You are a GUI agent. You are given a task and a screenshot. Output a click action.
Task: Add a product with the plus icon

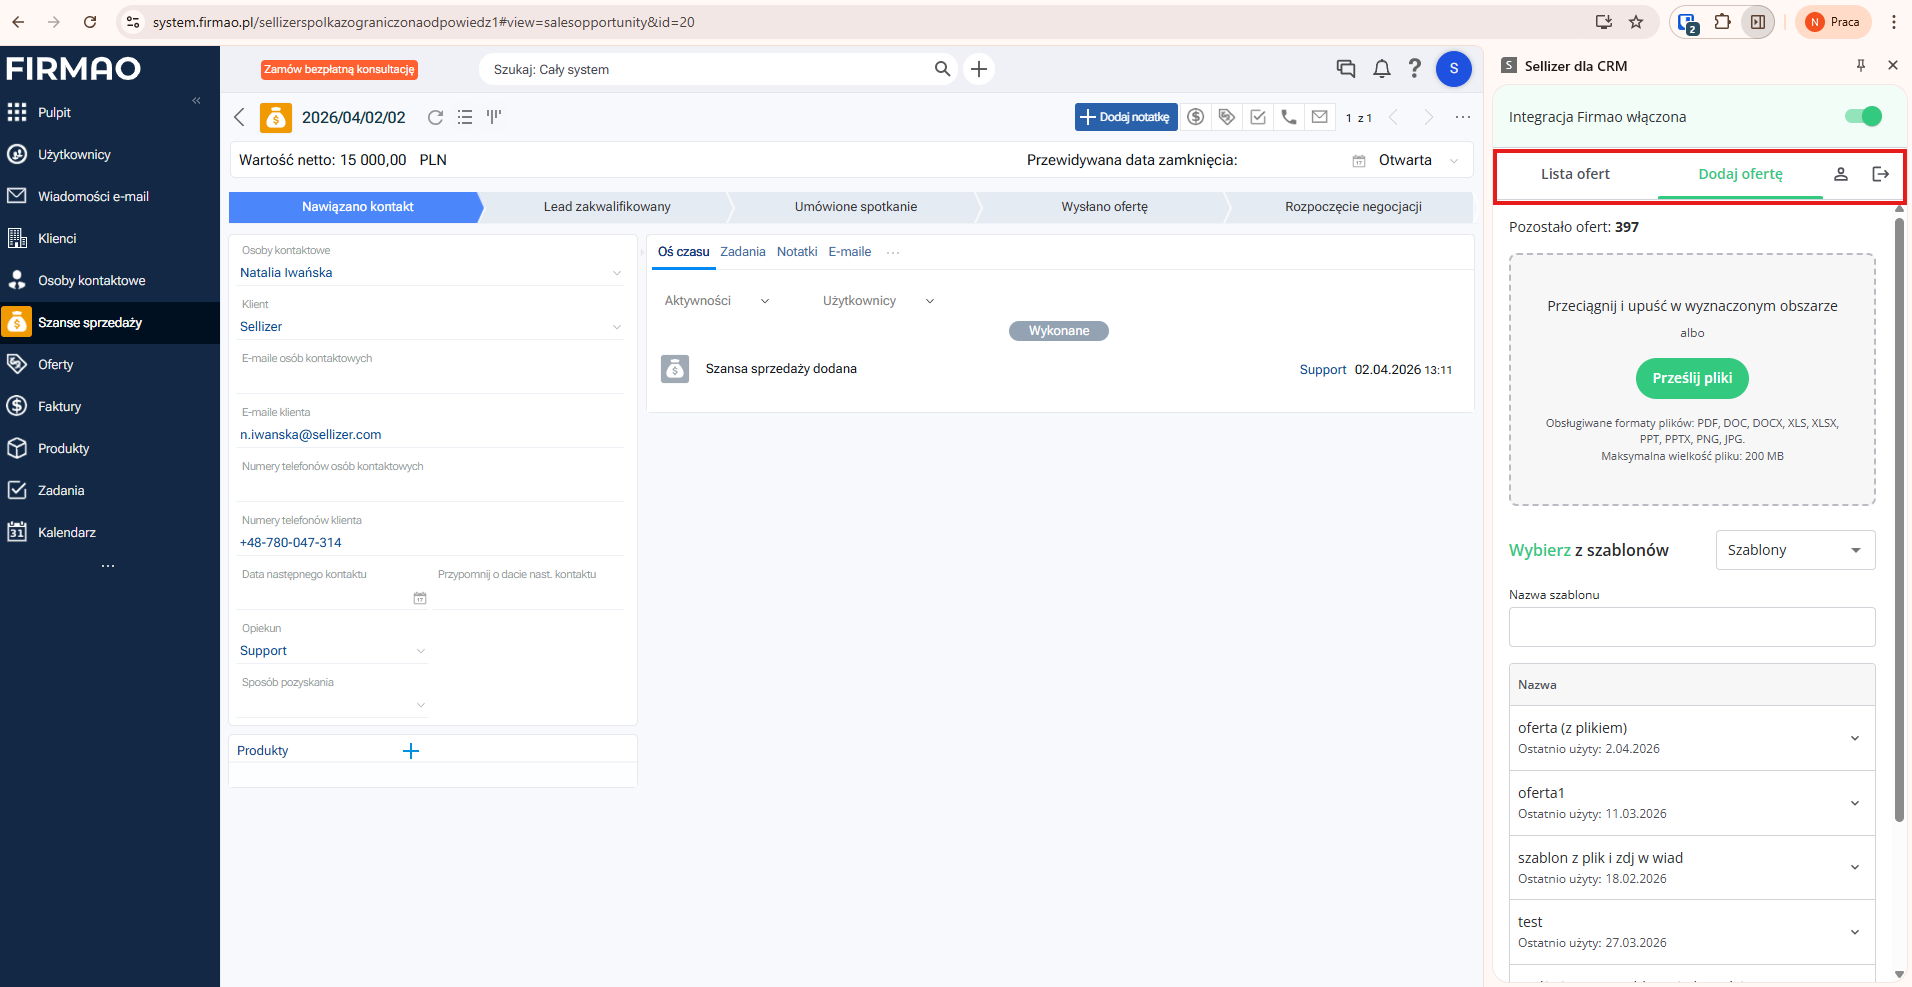410,751
